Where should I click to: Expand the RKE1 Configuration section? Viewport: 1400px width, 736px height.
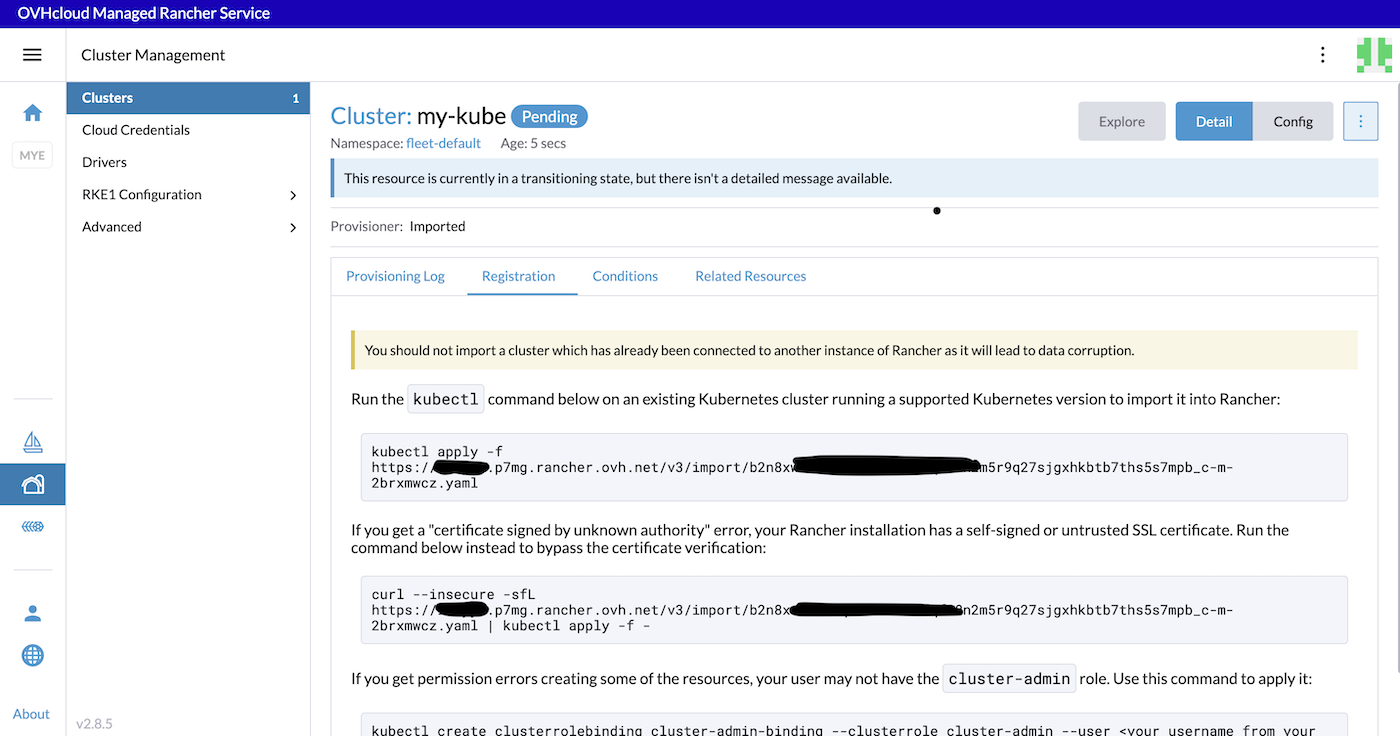coord(188,194)
